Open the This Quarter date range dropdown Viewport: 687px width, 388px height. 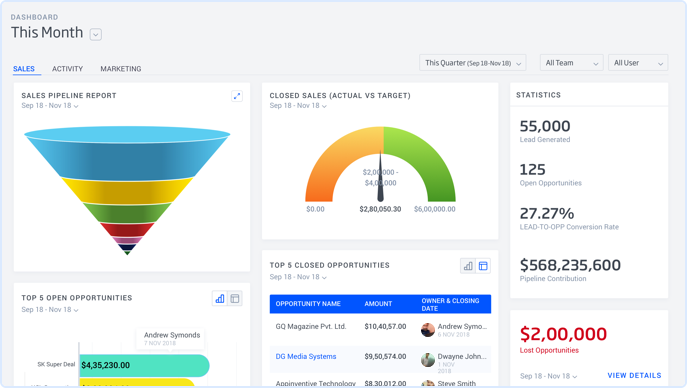473,63
